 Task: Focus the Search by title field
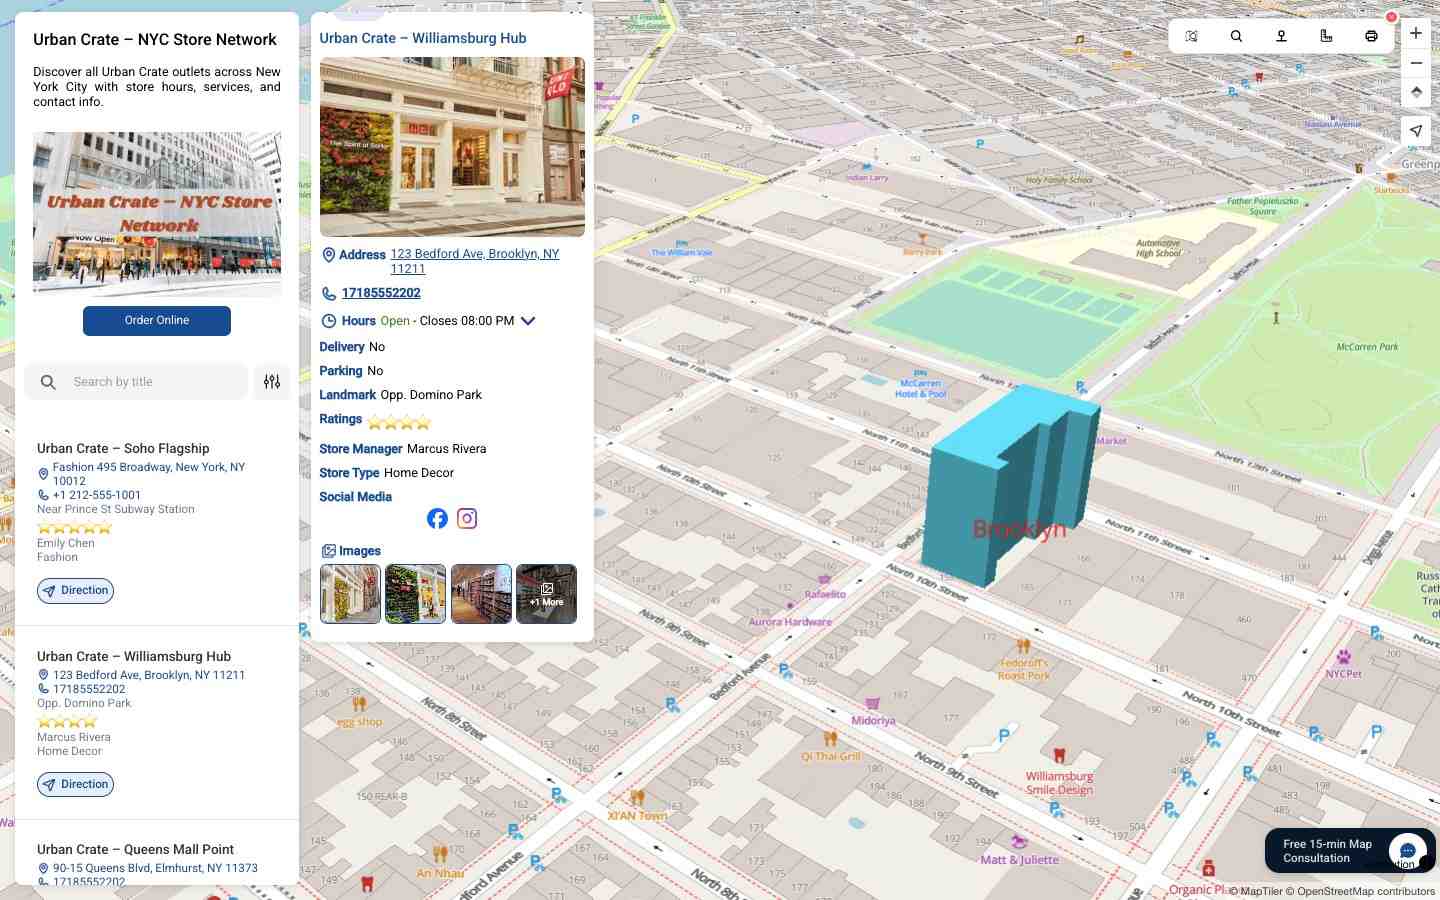[x=136, y=382]
